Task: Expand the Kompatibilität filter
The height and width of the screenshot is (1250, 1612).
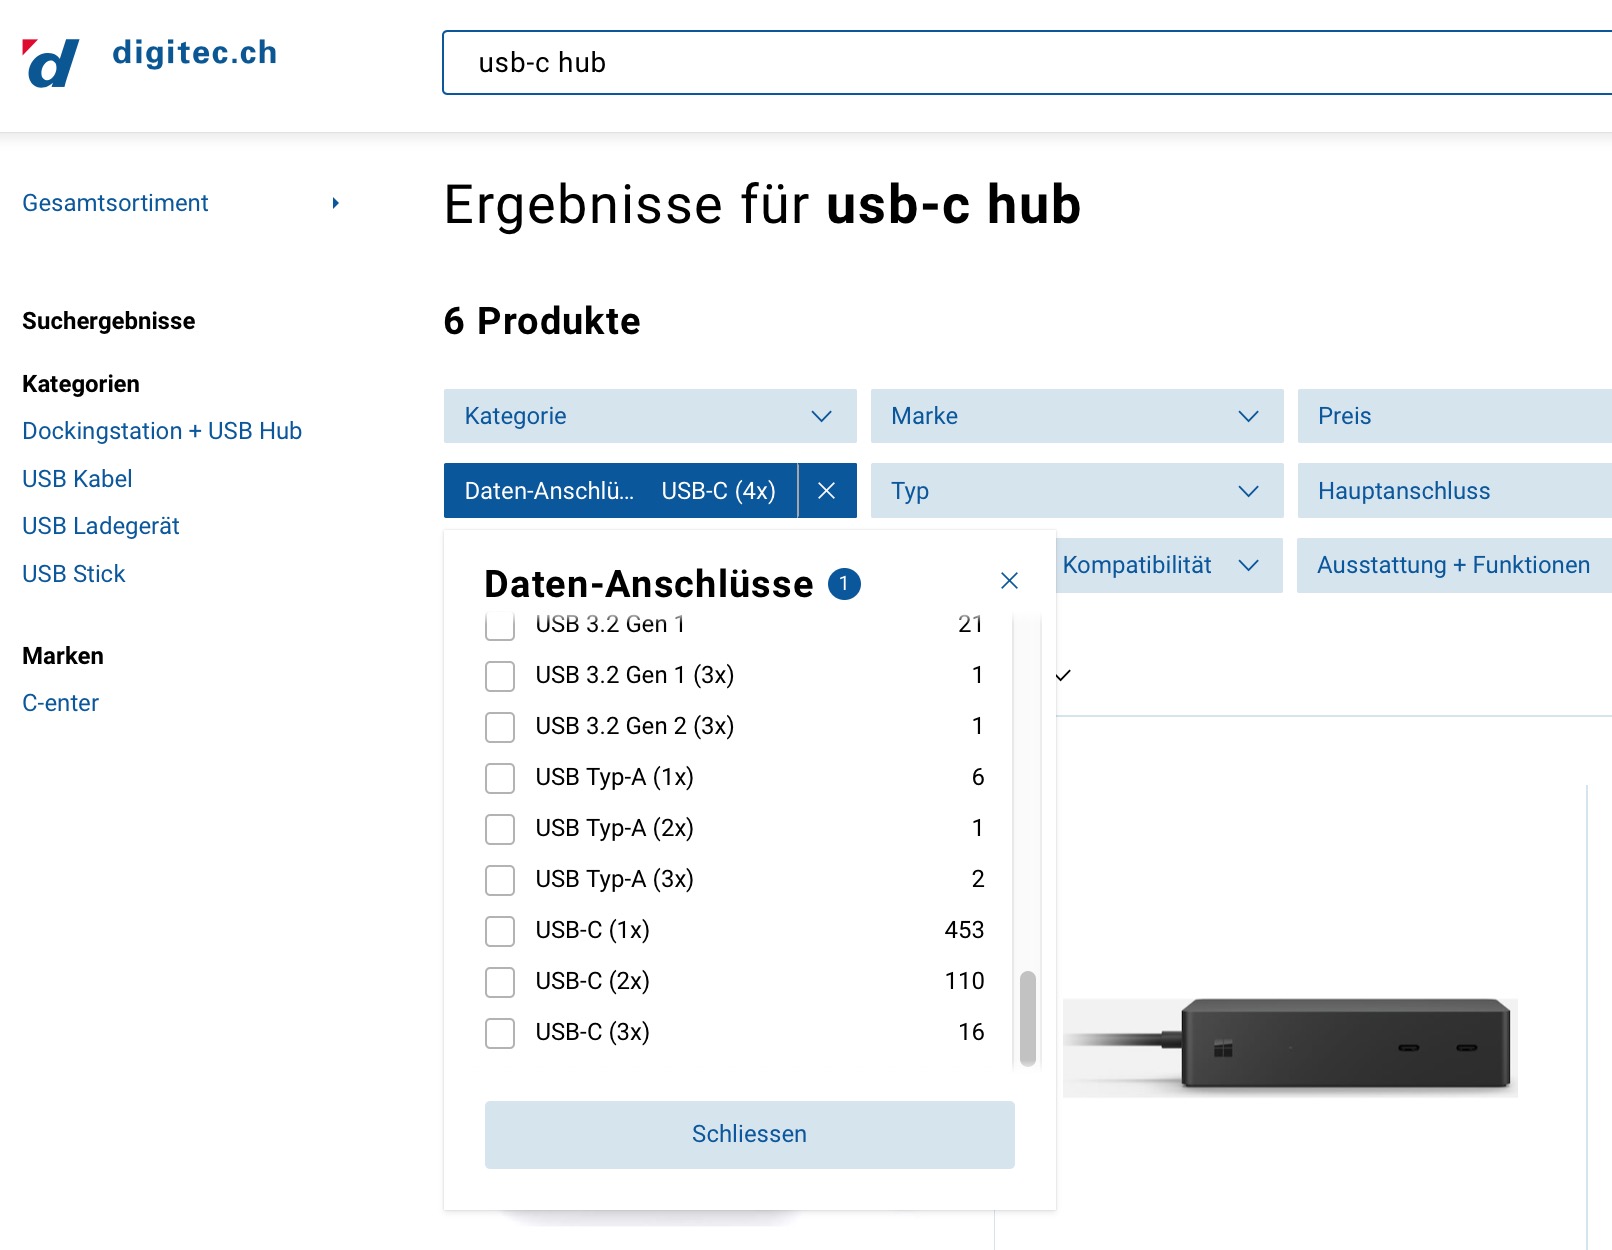Action: (x=1160, y=566)
